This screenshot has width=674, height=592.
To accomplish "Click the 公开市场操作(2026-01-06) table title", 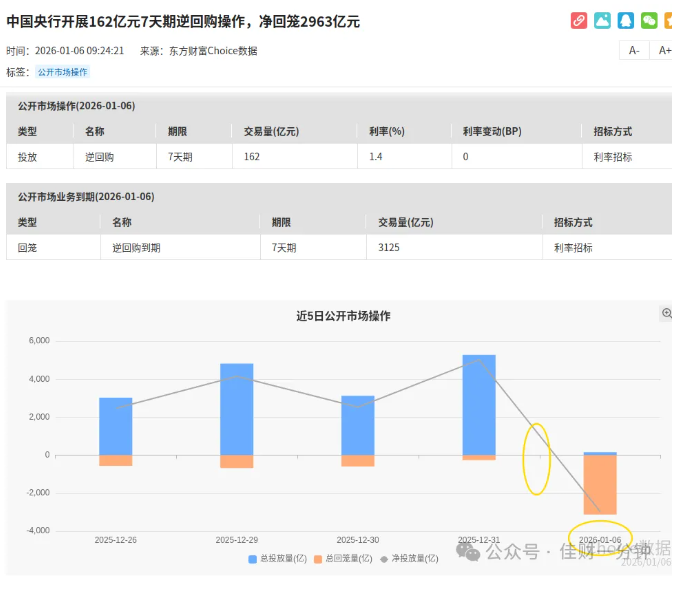I will (76, 106).
